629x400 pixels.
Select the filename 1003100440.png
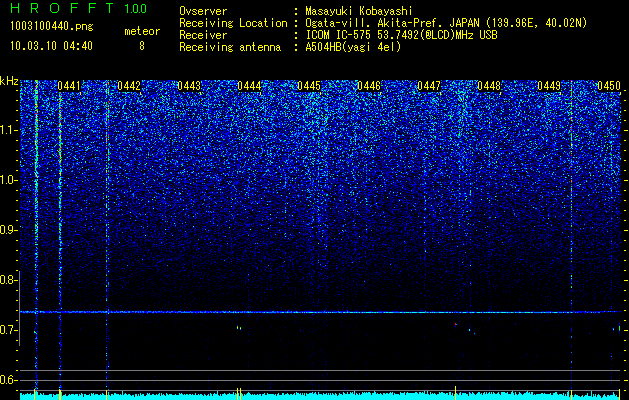point(52,27)
